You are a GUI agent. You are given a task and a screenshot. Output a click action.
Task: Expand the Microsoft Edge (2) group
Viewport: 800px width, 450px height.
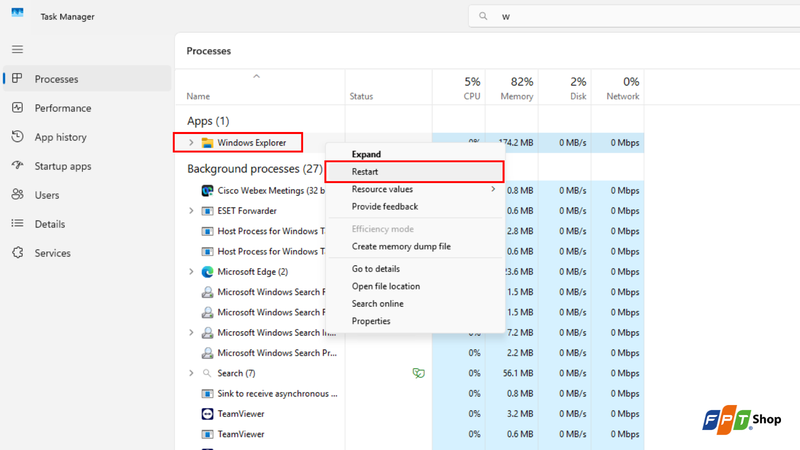pos(191,272)
